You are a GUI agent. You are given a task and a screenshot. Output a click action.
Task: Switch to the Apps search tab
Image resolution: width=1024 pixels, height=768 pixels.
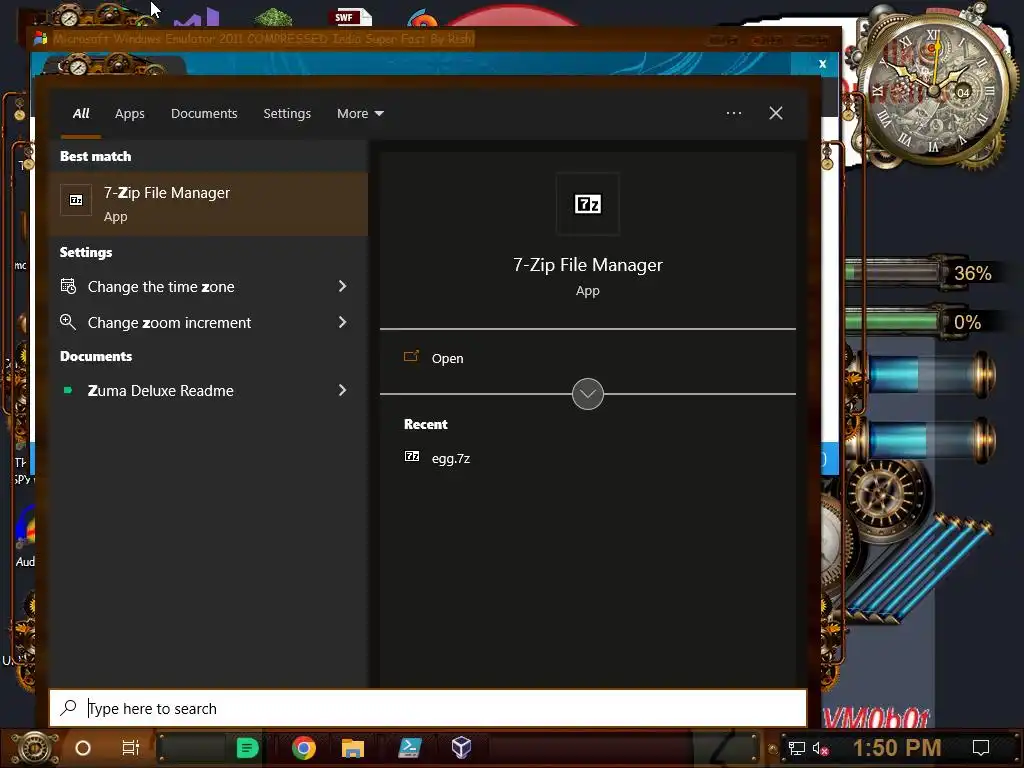(129, 113)
